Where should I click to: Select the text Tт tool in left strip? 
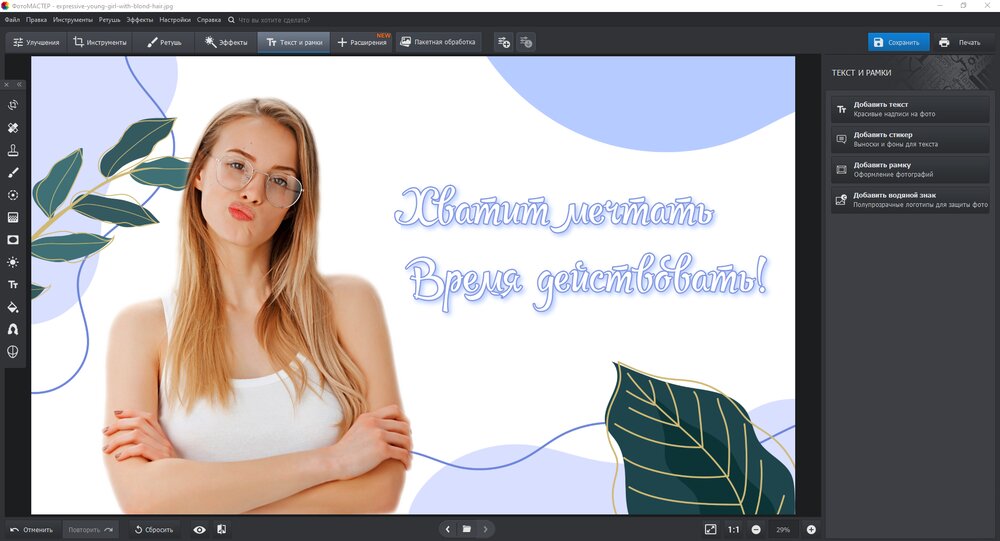(x=13, y=285)
